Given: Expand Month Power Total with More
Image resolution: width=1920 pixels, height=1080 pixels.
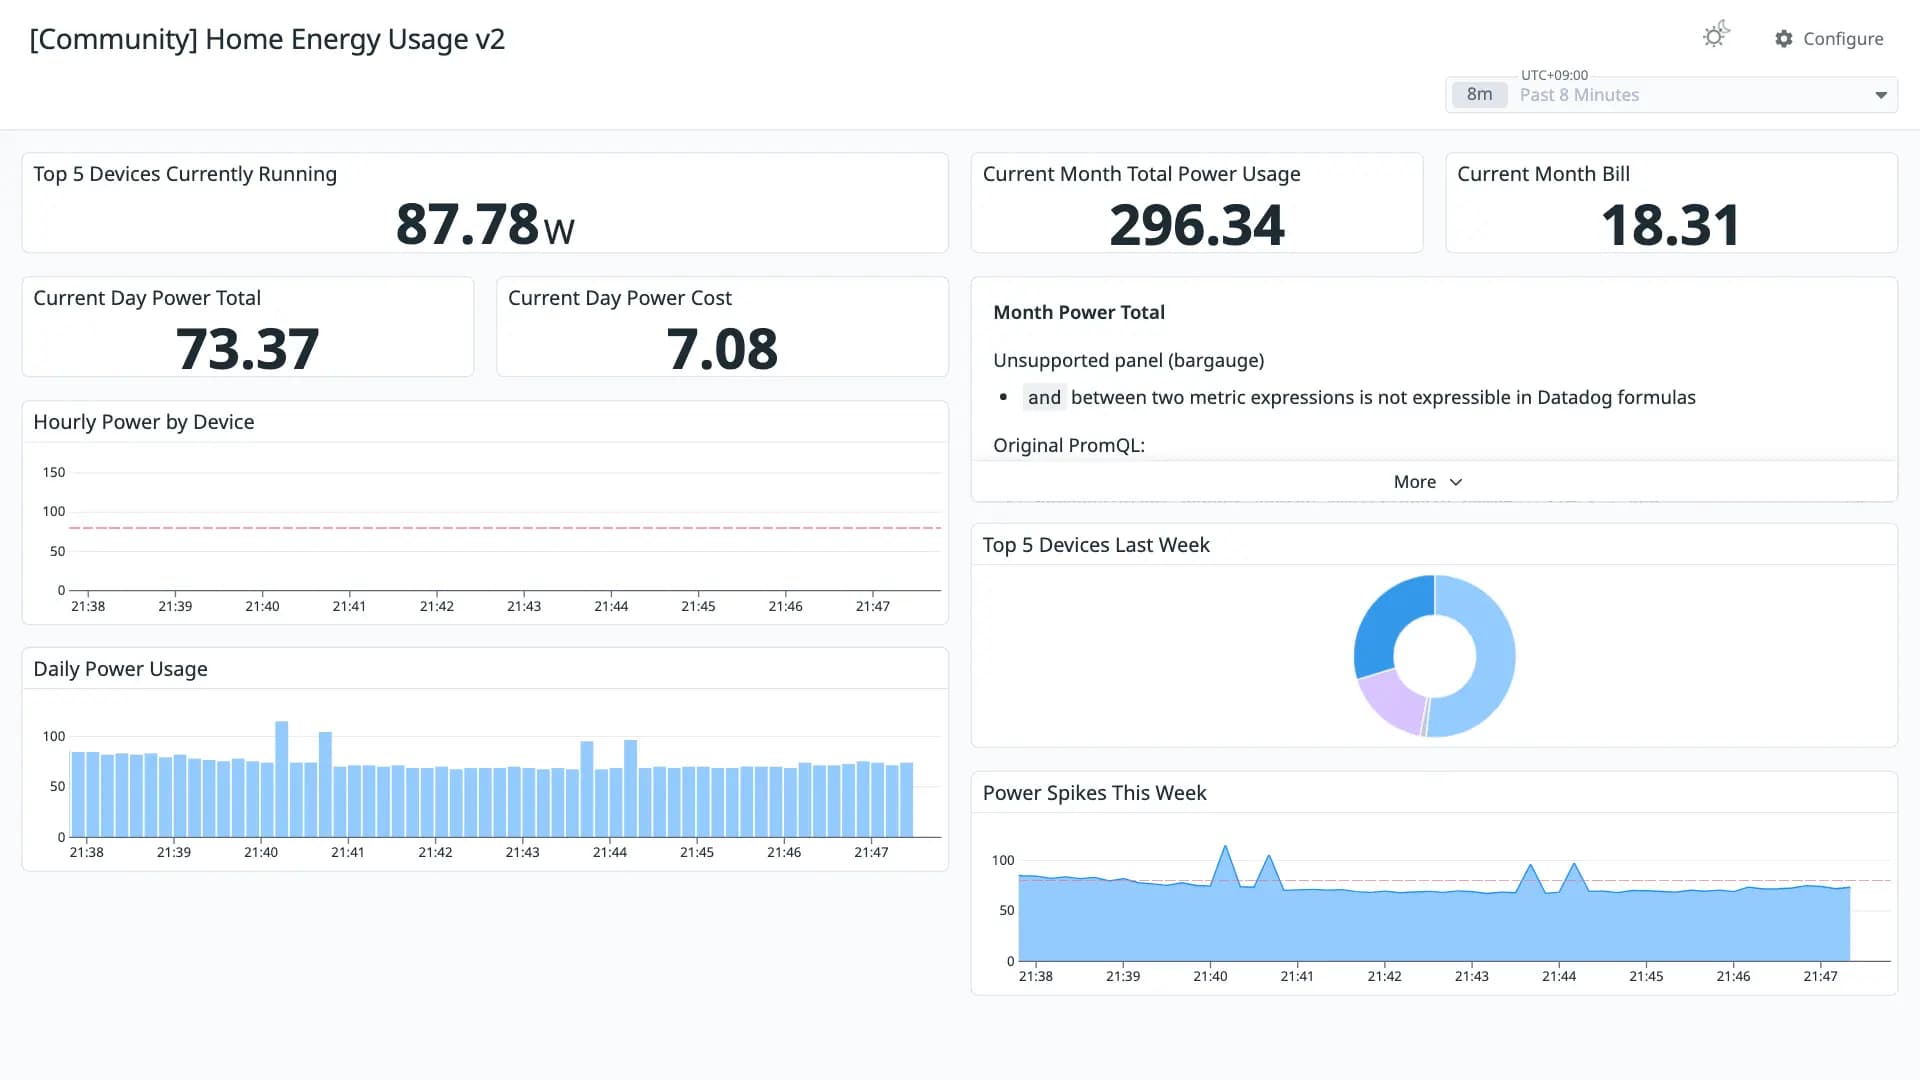Looking at the screenshot, I should 1428,482.
